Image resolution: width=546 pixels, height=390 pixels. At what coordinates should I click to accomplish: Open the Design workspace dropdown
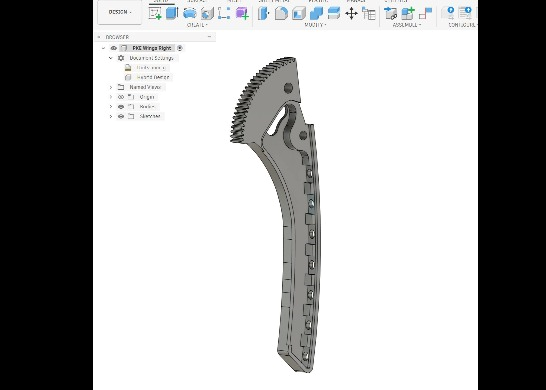click(x=120, y=12)
